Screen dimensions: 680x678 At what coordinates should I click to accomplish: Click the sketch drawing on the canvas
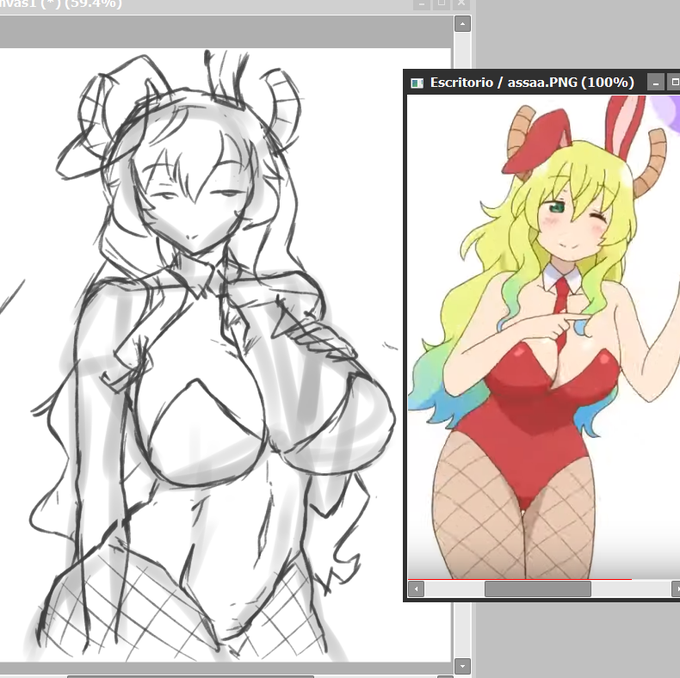[212, 355]
